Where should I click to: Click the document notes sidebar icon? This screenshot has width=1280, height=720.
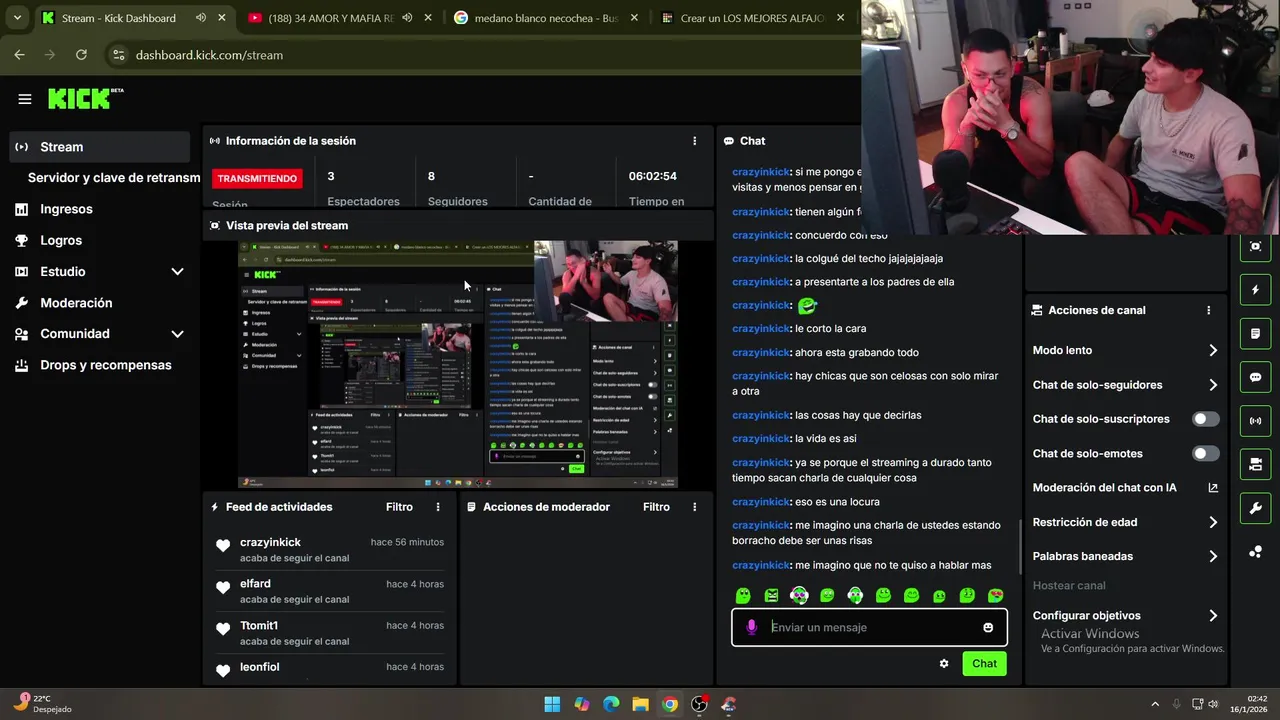(1256, 334)
